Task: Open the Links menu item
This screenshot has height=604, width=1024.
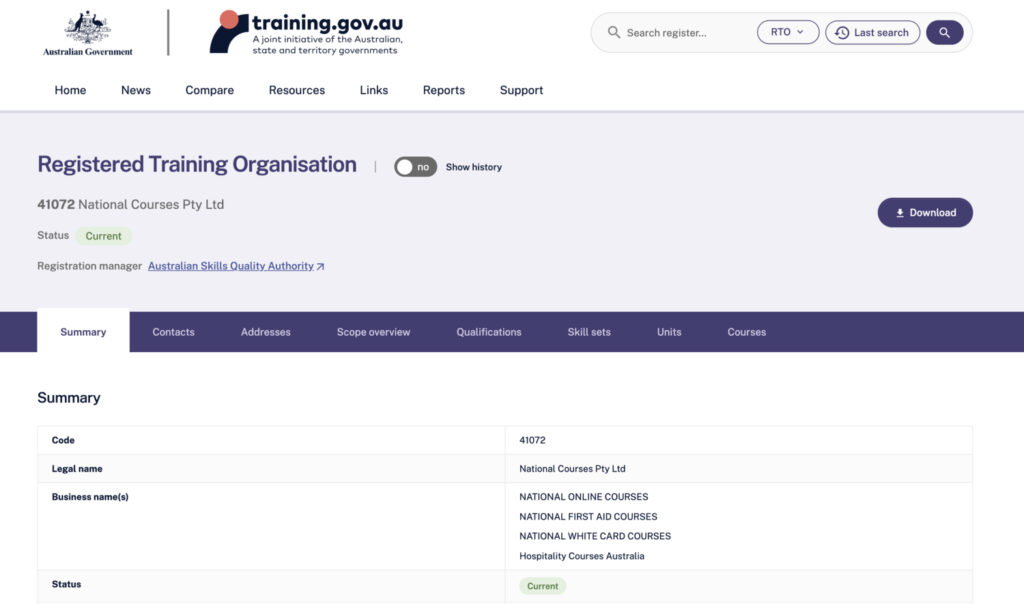Action: pyautogui.click(x=374, y=90)
